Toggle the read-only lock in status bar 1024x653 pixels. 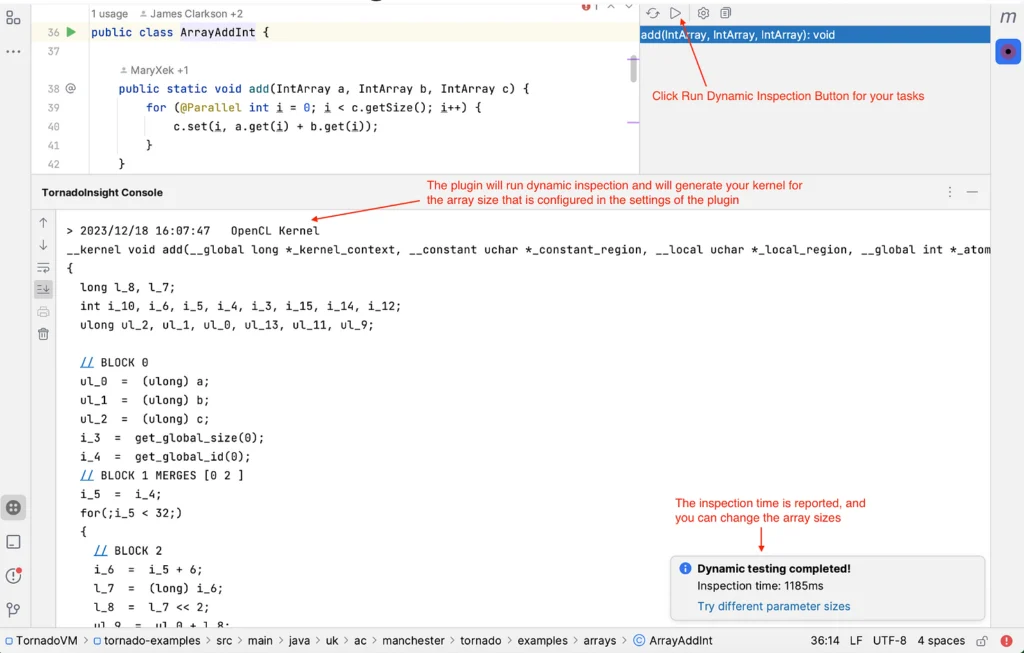982,641
